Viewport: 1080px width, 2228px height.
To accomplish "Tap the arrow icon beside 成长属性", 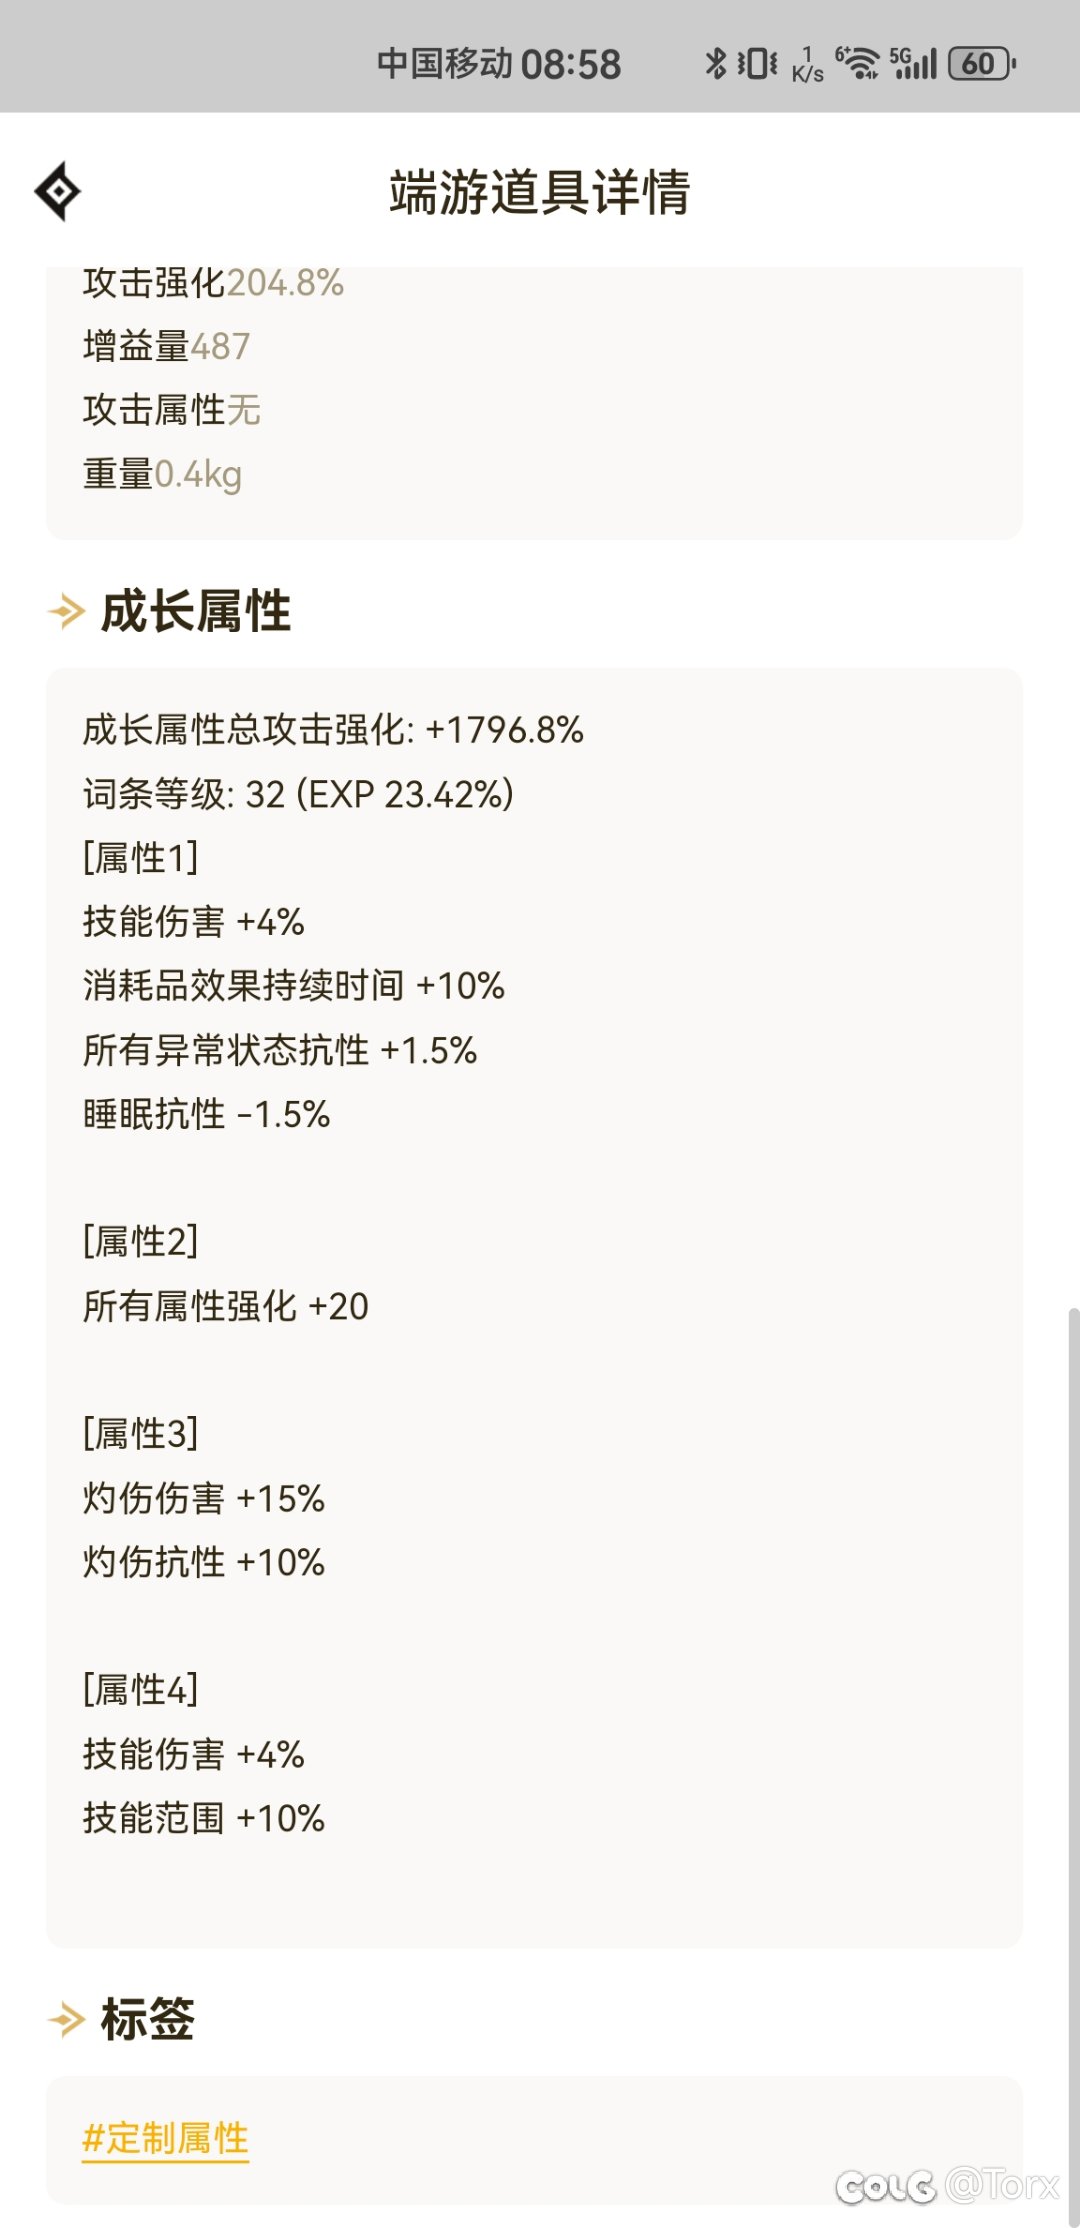I will tap(67, 611).
